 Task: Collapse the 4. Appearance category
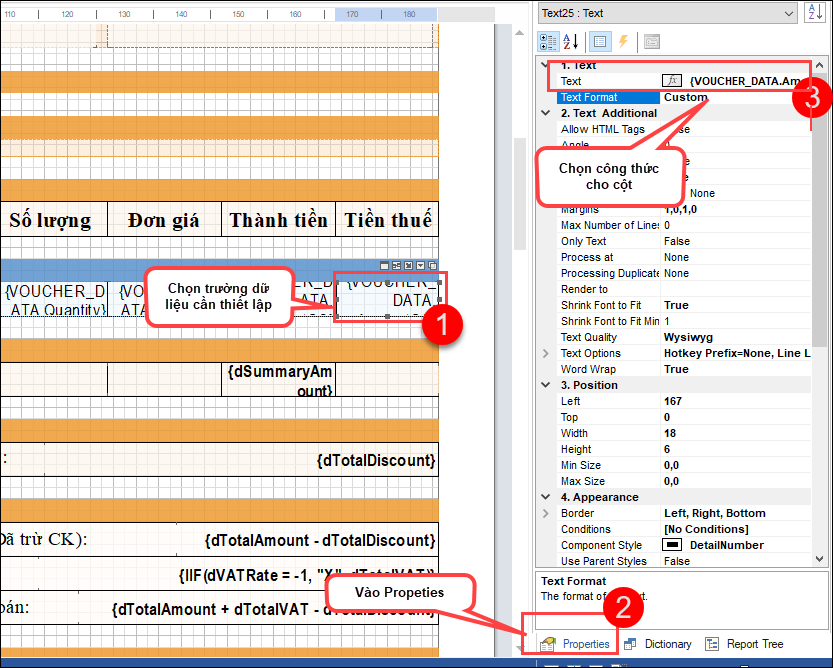pyautogui.click(x=546, y=497)
